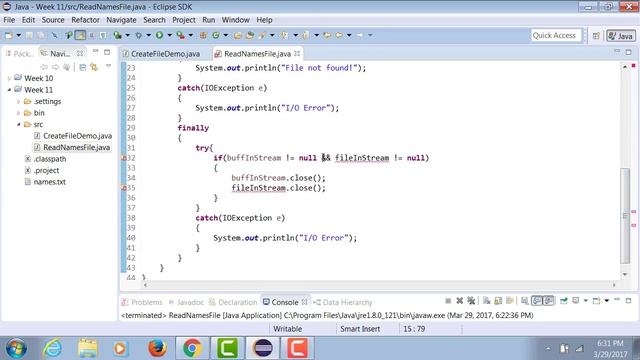The width and height of the screenshot is (640, 360).
Task: Toggle Link with Editor in Navigator
Action: click(94, 67)
